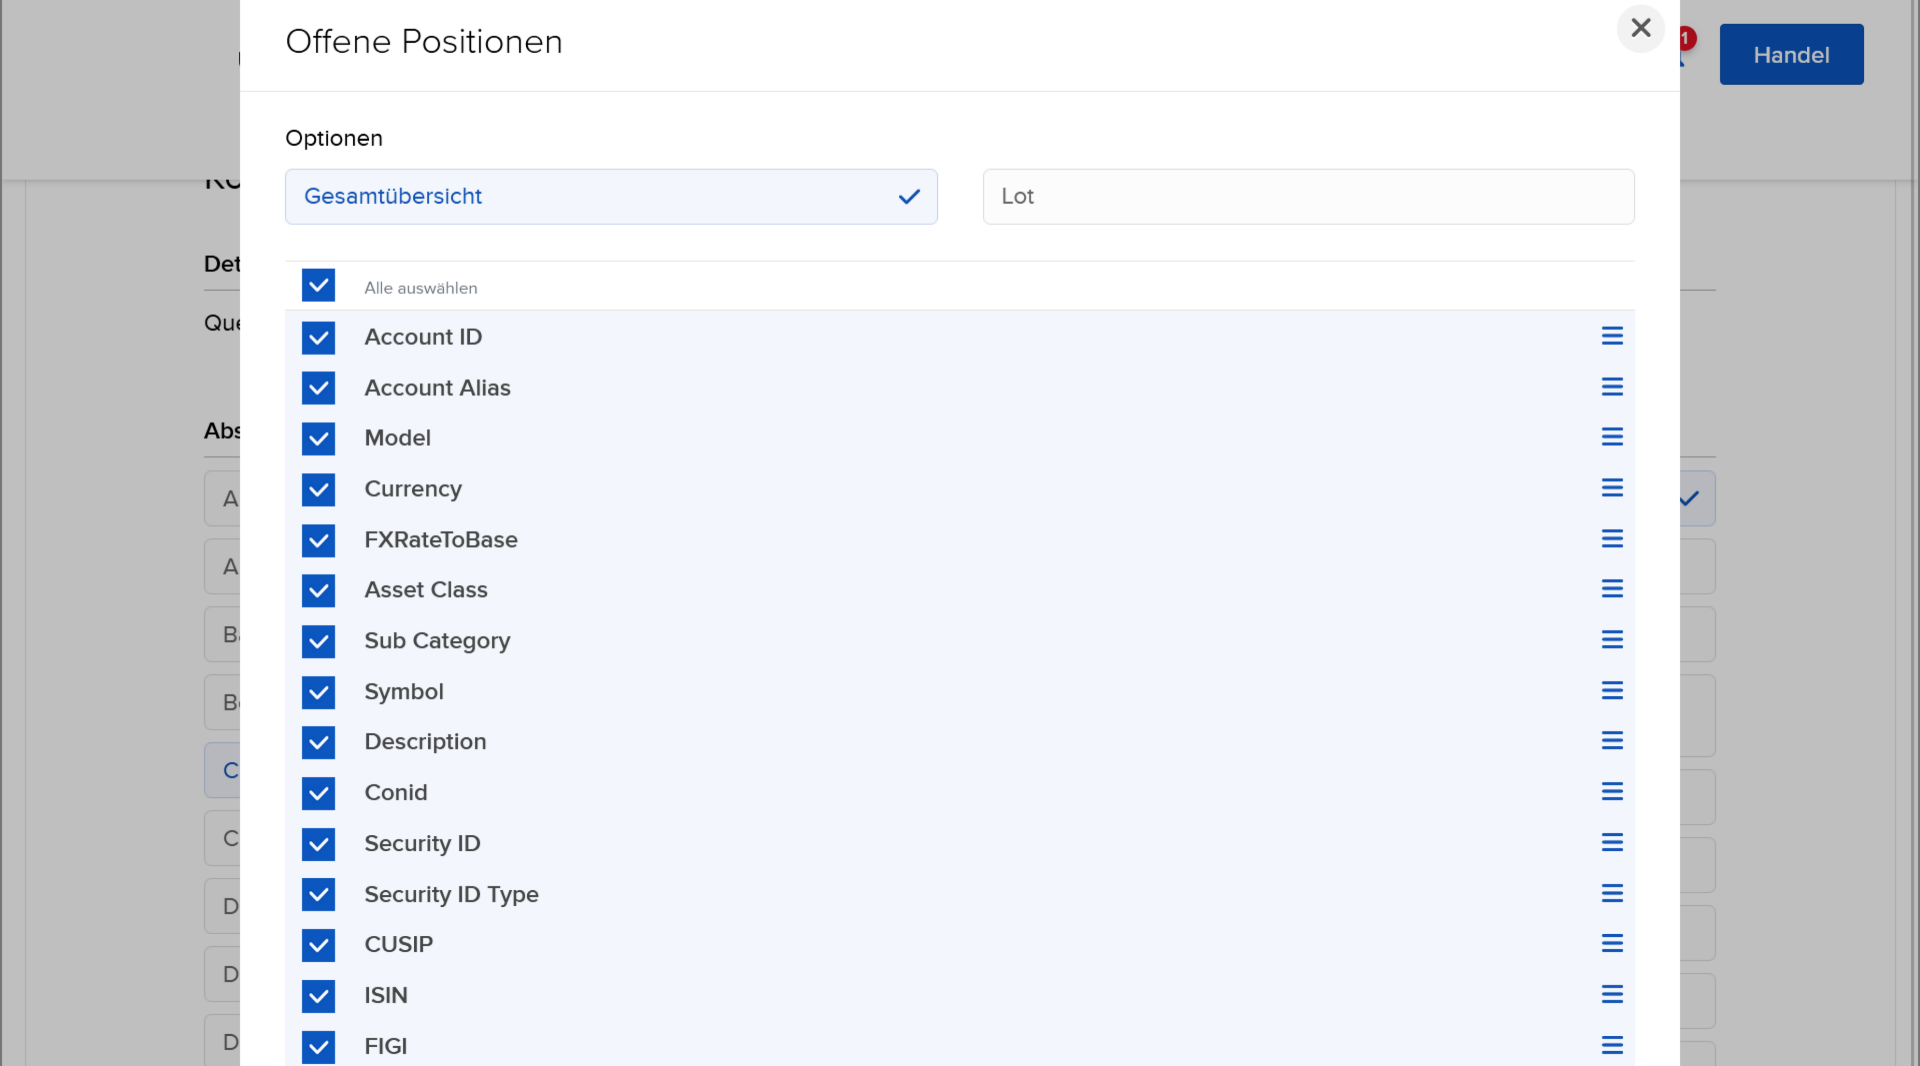Viewport: 1920px width, 1066px height.
Task: Uncheck the Alle auswählen checkbox
Action: (318, 286)
